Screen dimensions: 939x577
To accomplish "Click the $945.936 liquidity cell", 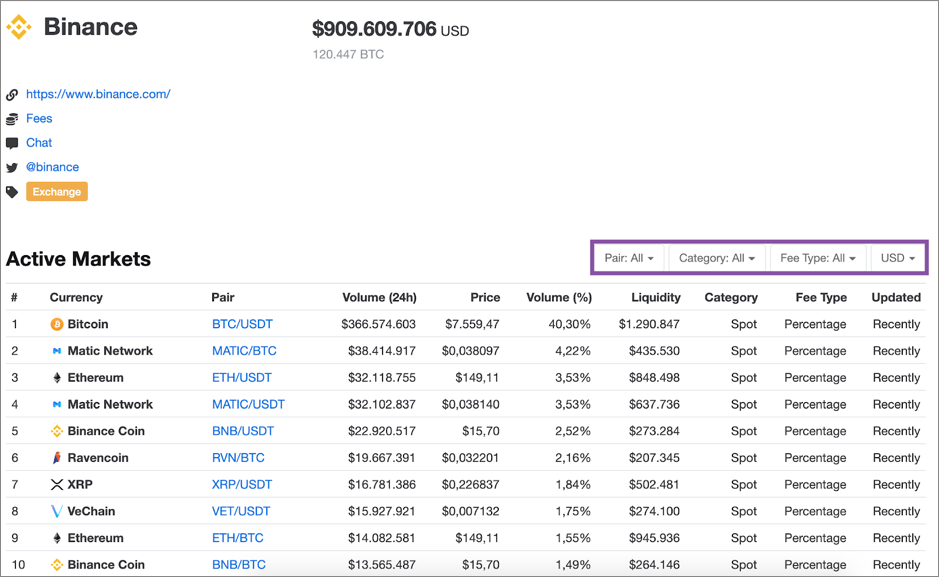I will 655,538.
